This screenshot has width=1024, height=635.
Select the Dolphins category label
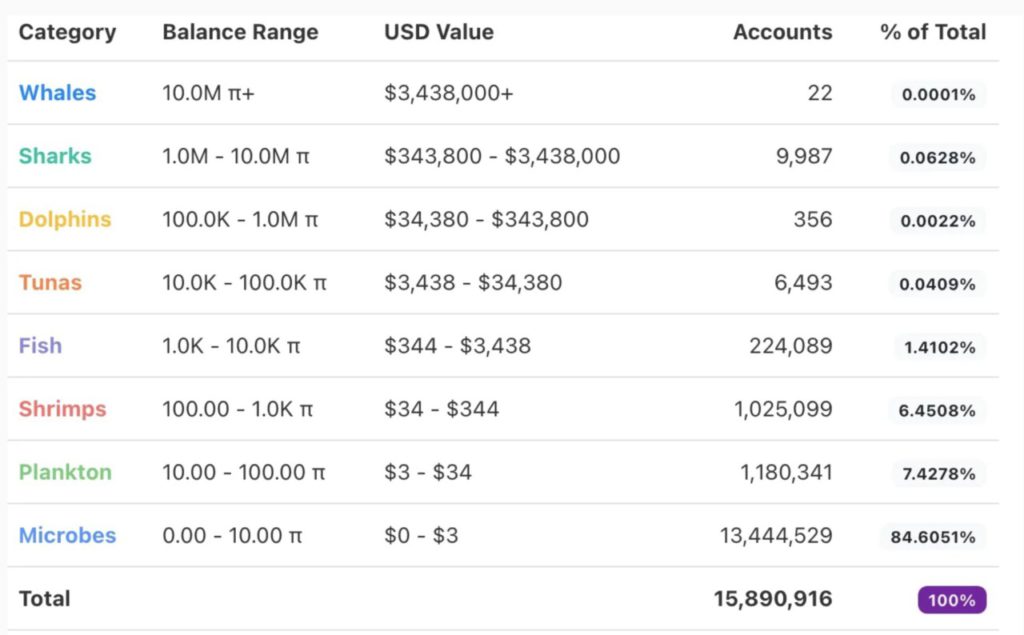tap(65, 219)
